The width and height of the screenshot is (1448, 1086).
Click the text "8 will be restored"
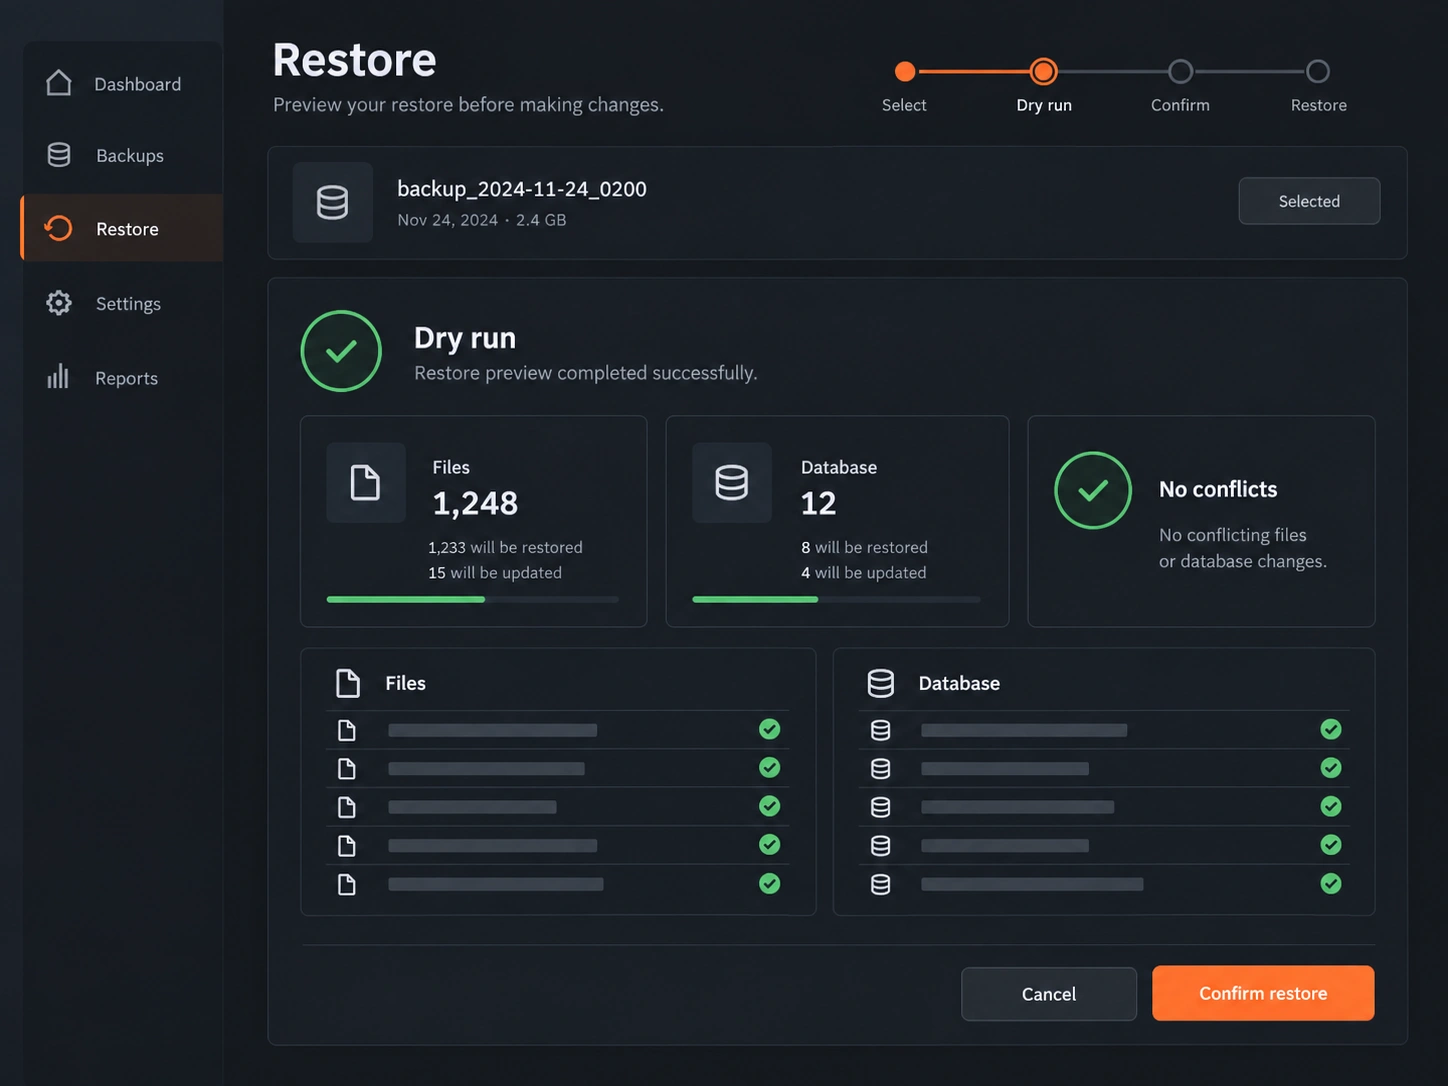pyautogui.click(x=864, y=547)
